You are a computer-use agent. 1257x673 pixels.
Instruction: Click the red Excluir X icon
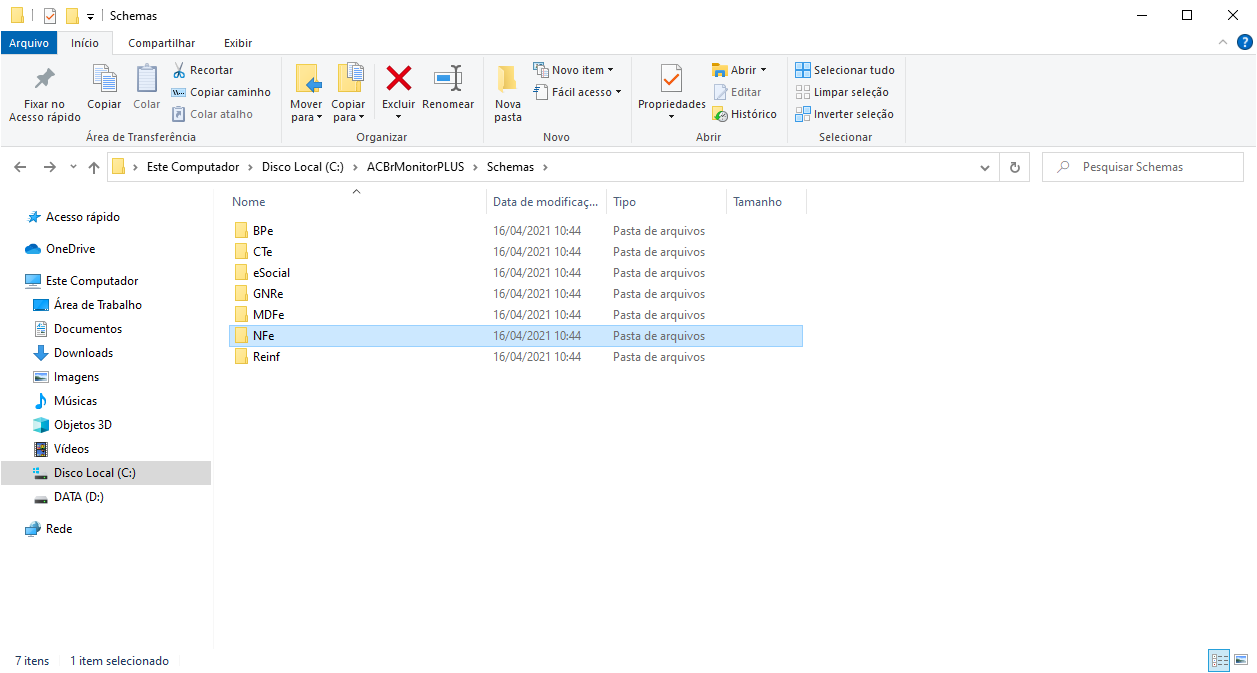click(399, 78)
